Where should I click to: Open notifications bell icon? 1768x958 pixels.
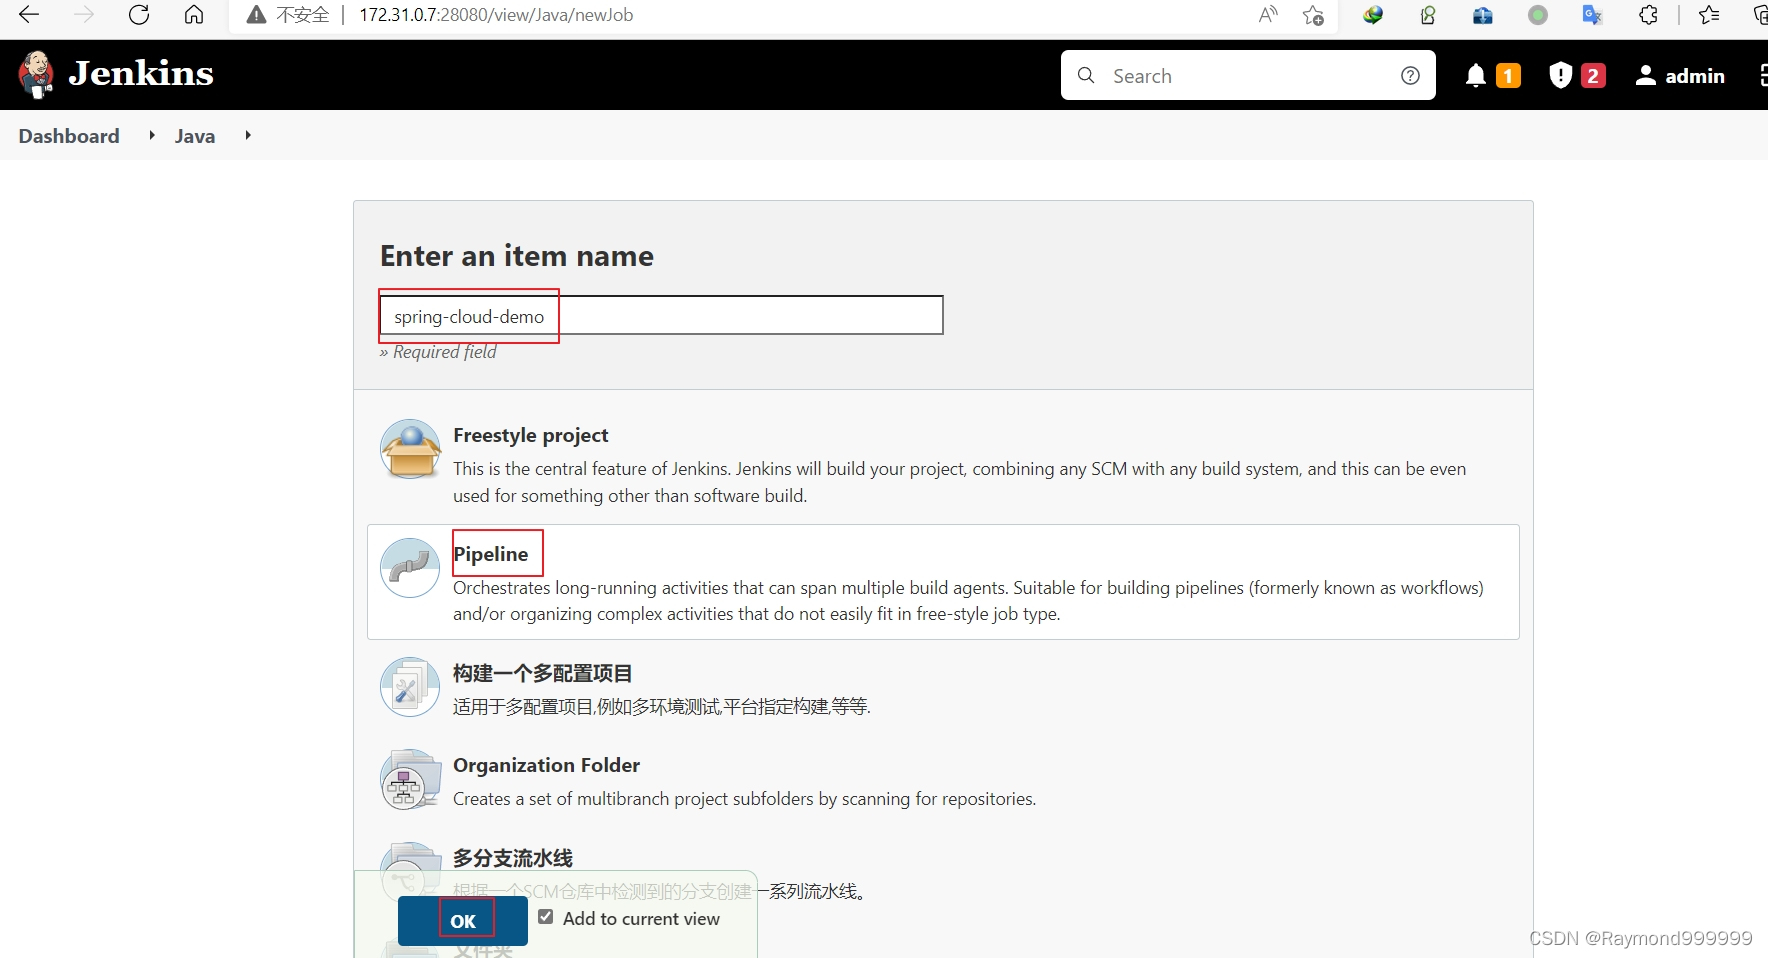pos(1475,75)
